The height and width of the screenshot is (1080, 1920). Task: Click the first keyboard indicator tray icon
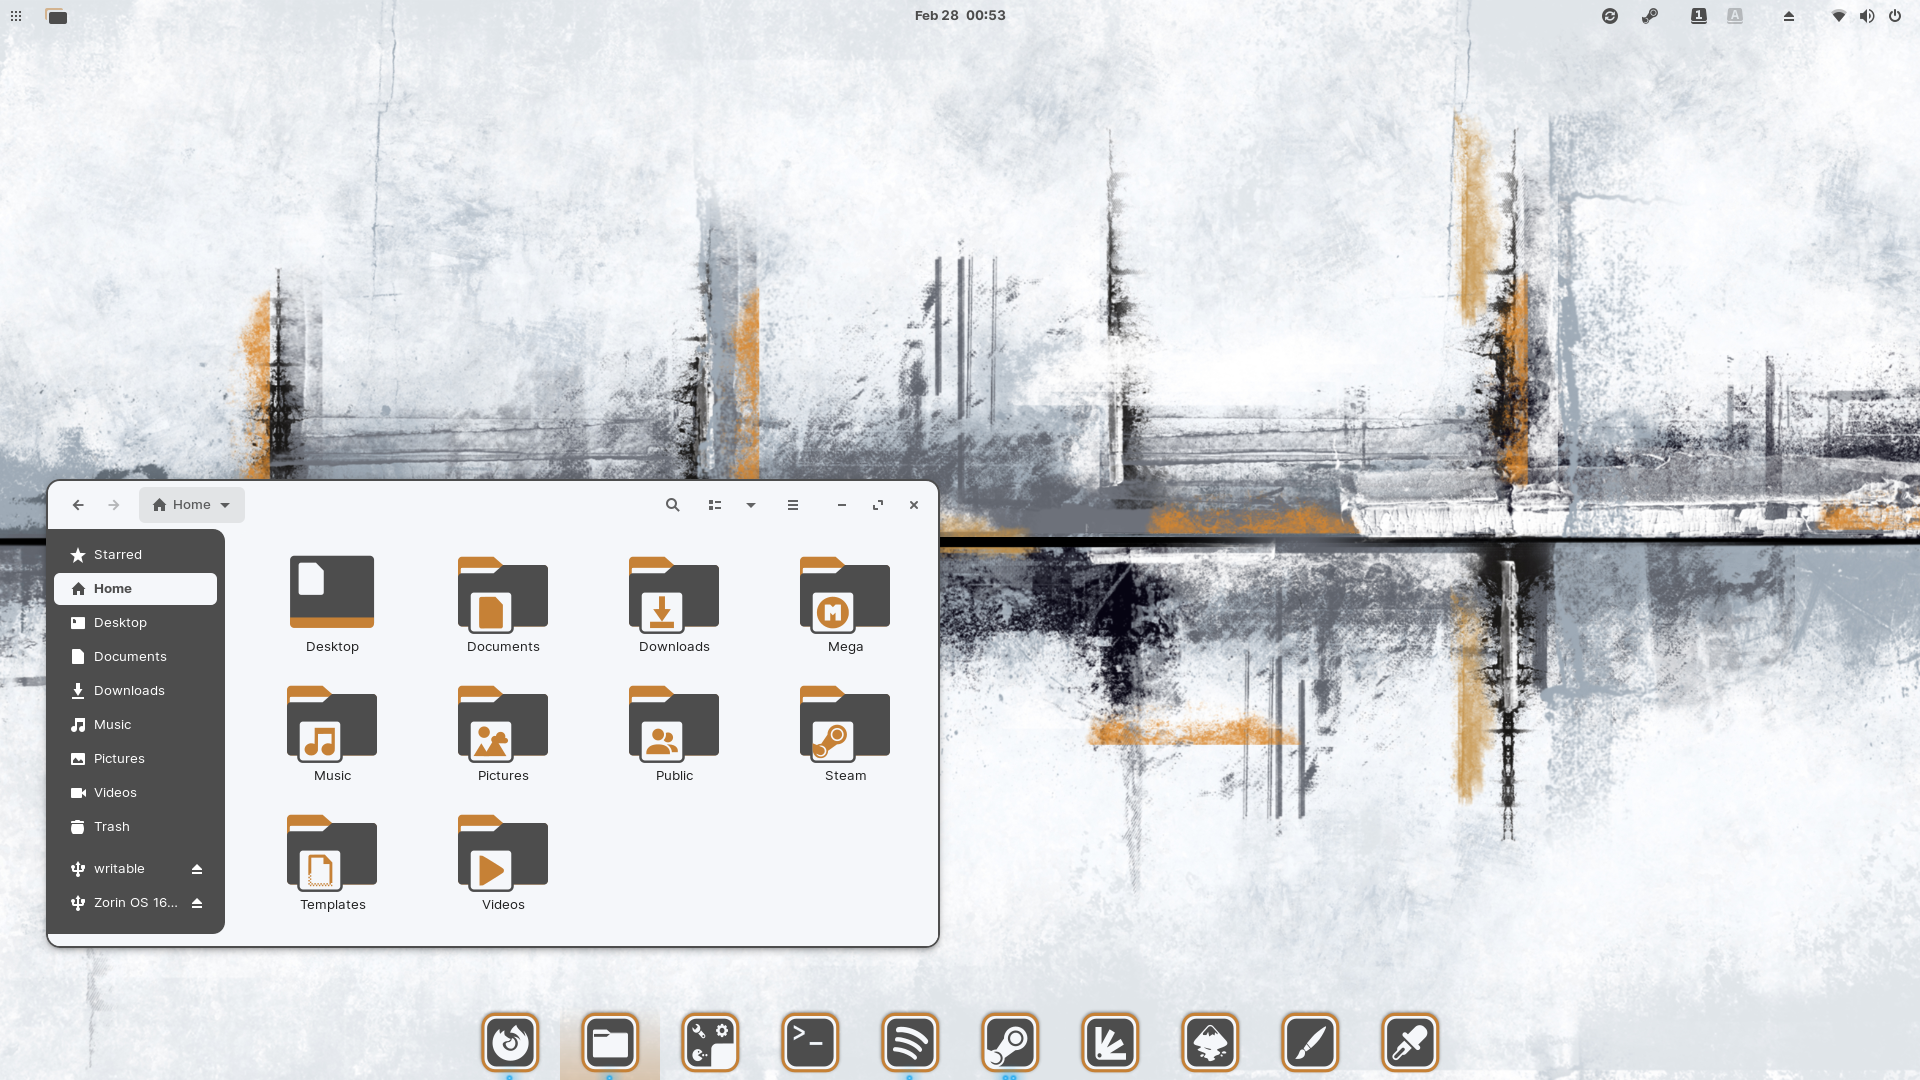coord(1699,16)
